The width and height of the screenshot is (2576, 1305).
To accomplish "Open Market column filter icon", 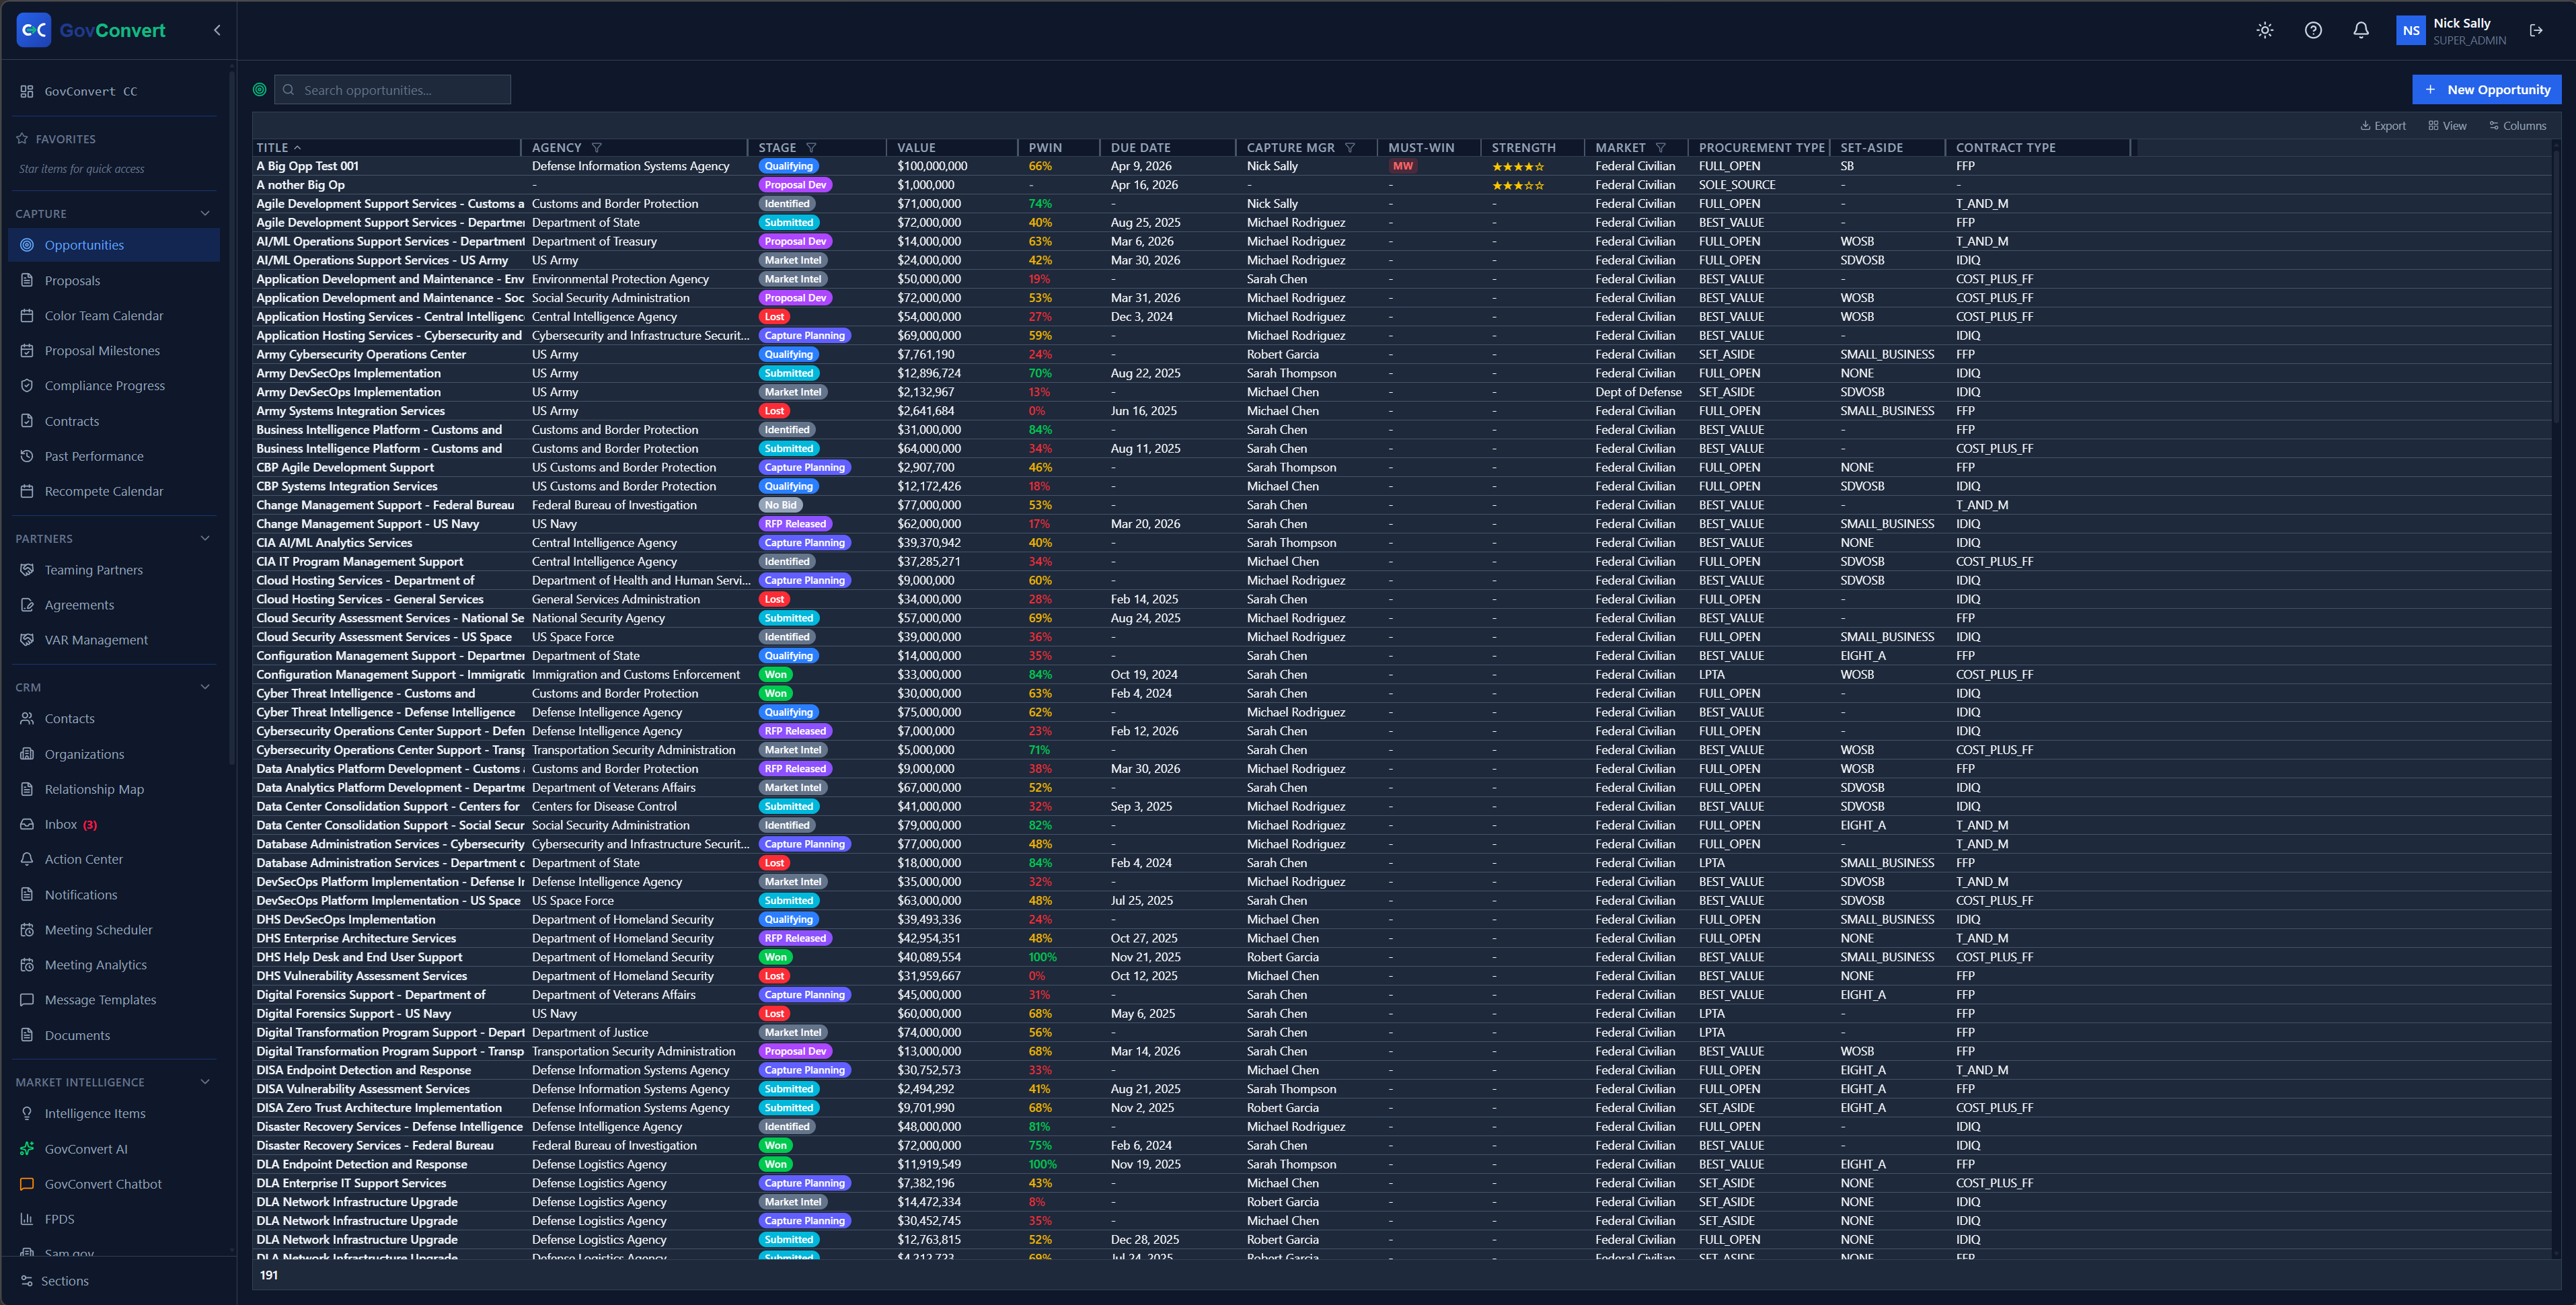I will 1661,148.
